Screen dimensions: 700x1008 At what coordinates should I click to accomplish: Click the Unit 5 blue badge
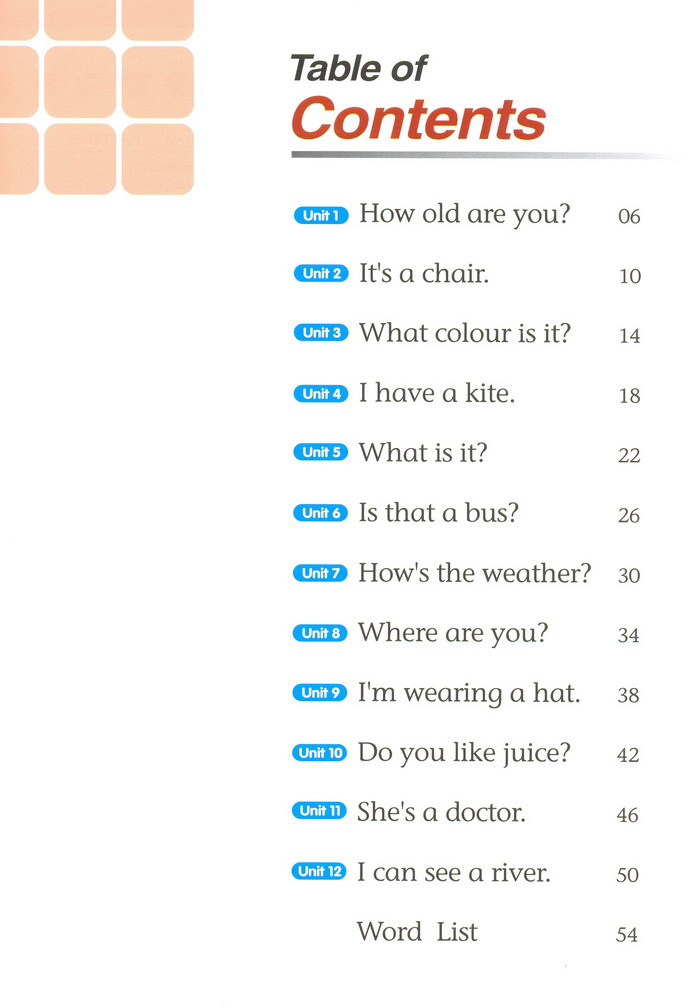(x=321, y=453)
